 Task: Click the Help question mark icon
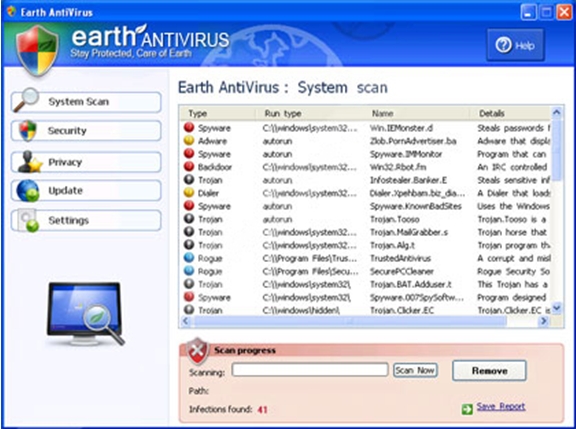click(503, 45)
